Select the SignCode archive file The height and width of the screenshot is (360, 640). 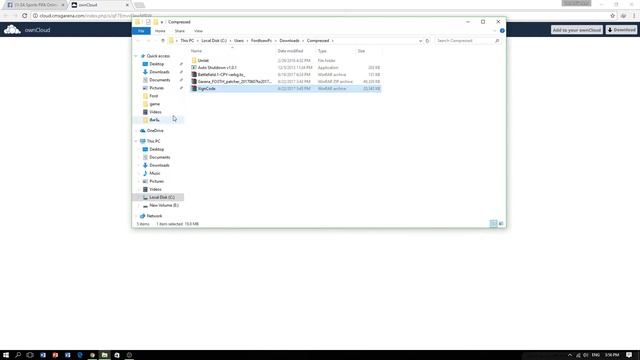[285, 89]
